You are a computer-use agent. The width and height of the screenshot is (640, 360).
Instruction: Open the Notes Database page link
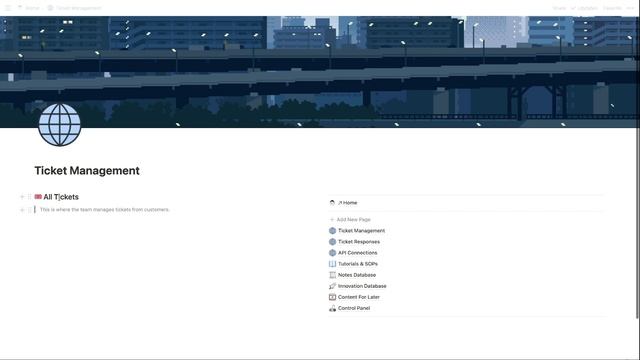click(x=357, y=275)
